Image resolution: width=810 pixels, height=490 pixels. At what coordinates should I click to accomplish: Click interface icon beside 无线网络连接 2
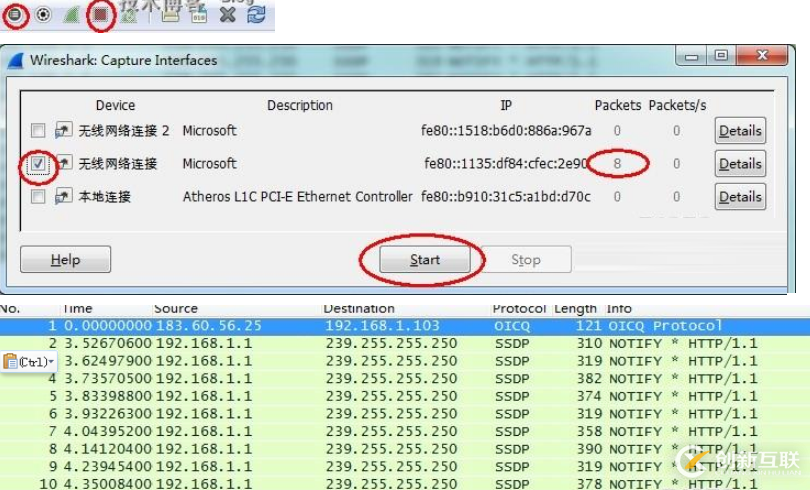[x=63, y=130]
